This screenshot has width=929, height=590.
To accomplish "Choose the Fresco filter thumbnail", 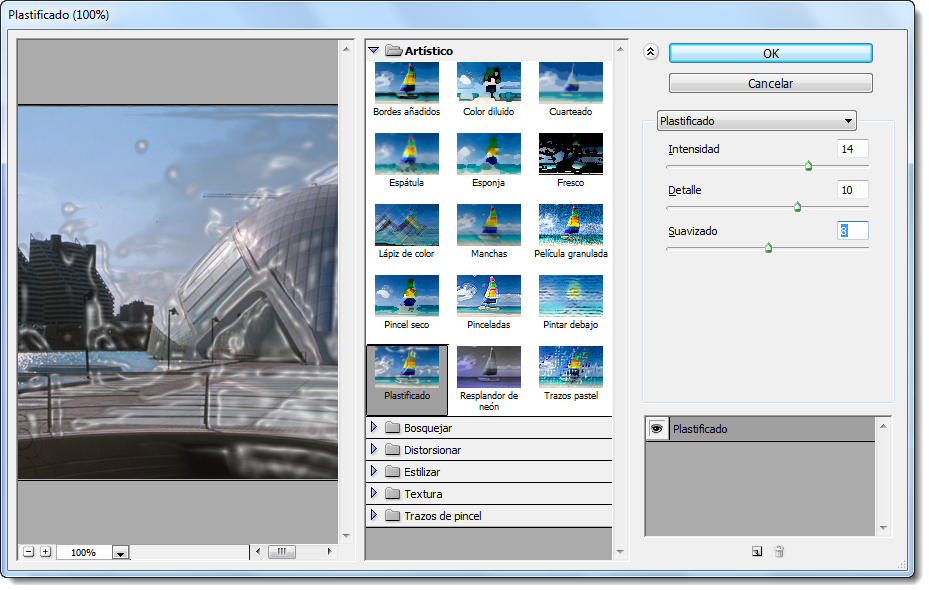I will (x=571, y=154).
